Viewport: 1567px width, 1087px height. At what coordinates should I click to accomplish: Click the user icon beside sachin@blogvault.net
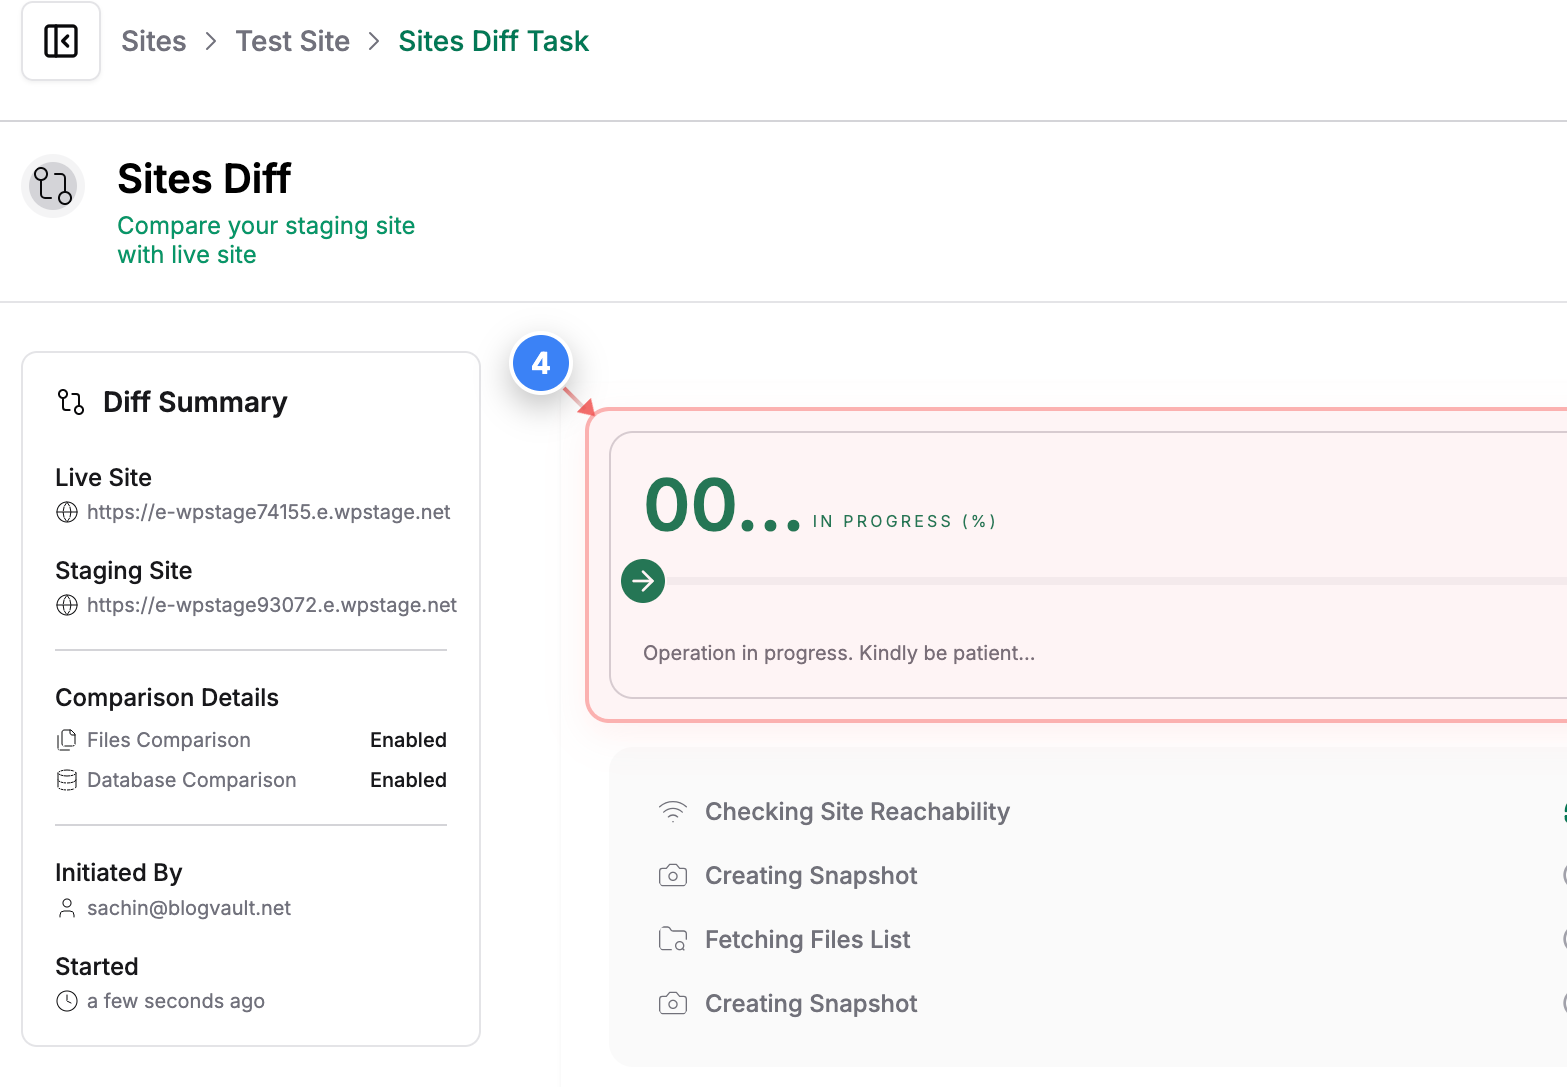(66, 908)
